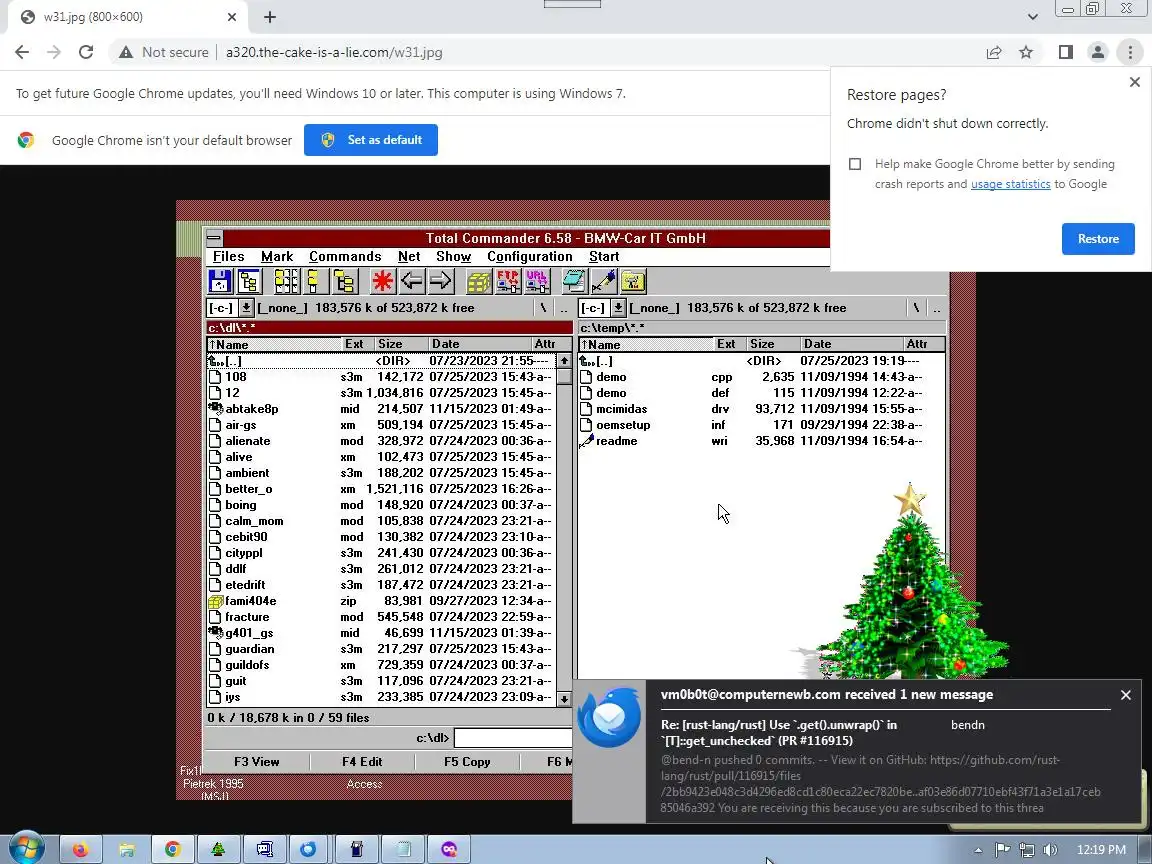Expand Chrome tab search chevron
Viewport: 1152px width, 864px height.
[x=1032, y=17]
